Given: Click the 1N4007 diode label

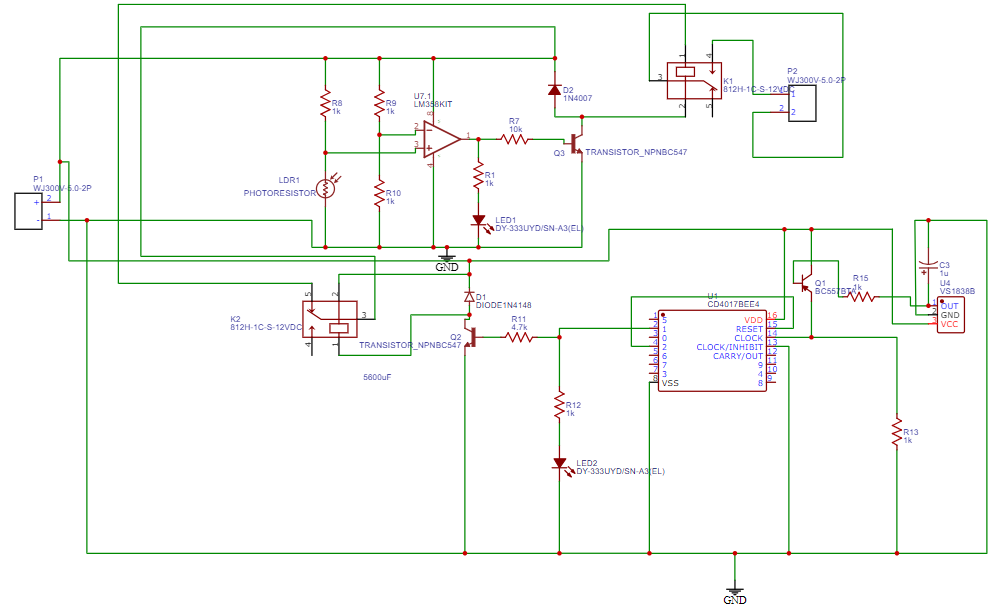Looking at the screenshot, I should coord(578,98).
